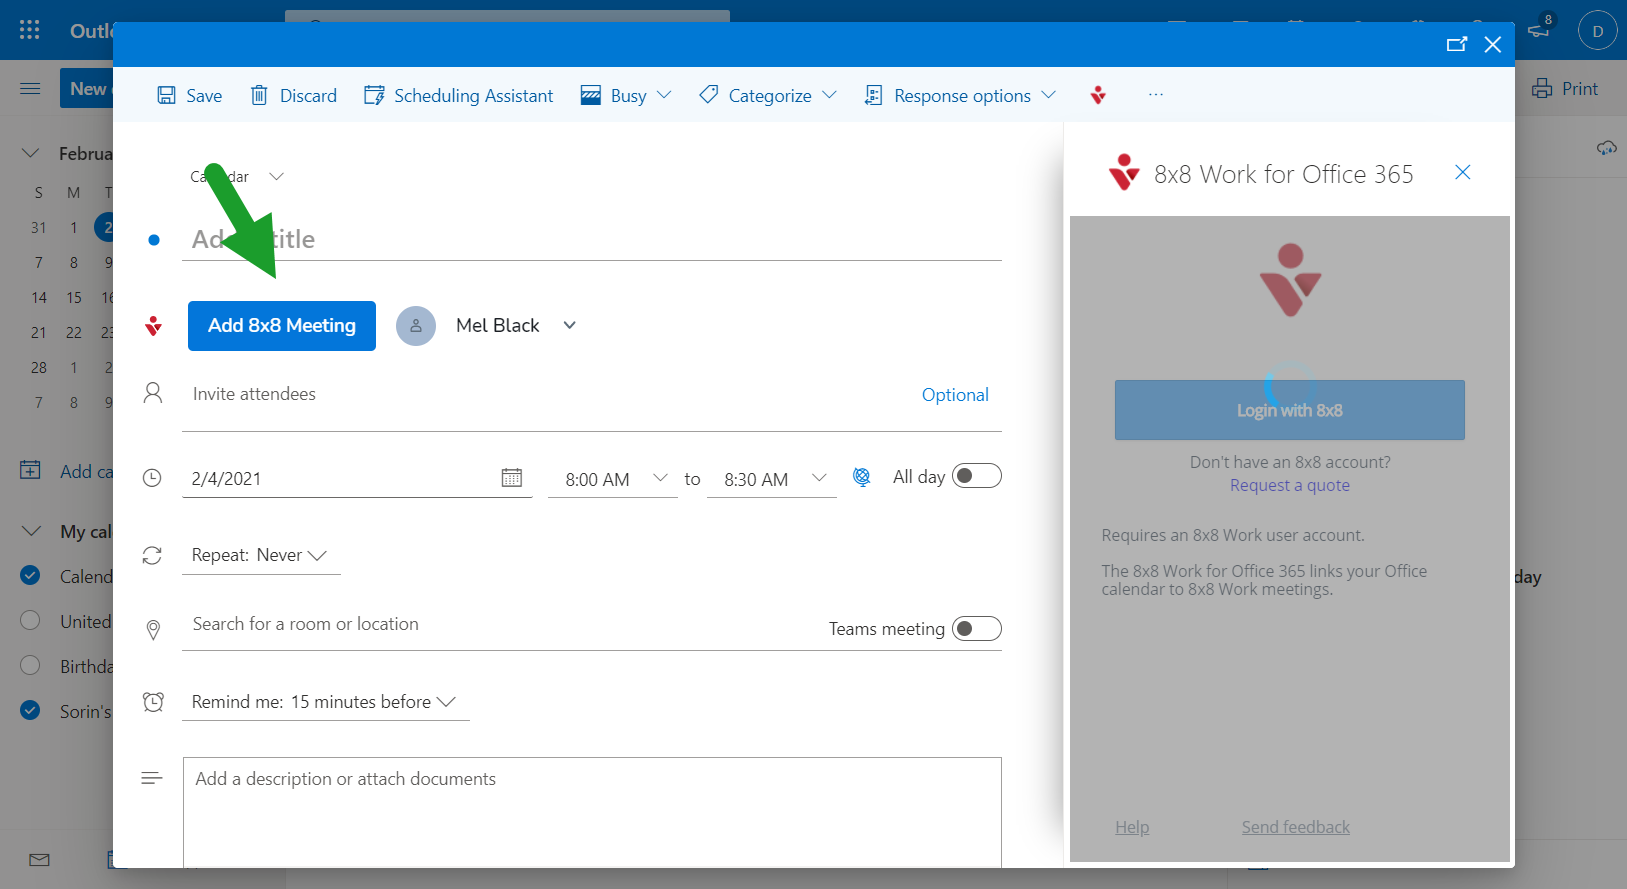Click the Save icon in toolbar

166,95
